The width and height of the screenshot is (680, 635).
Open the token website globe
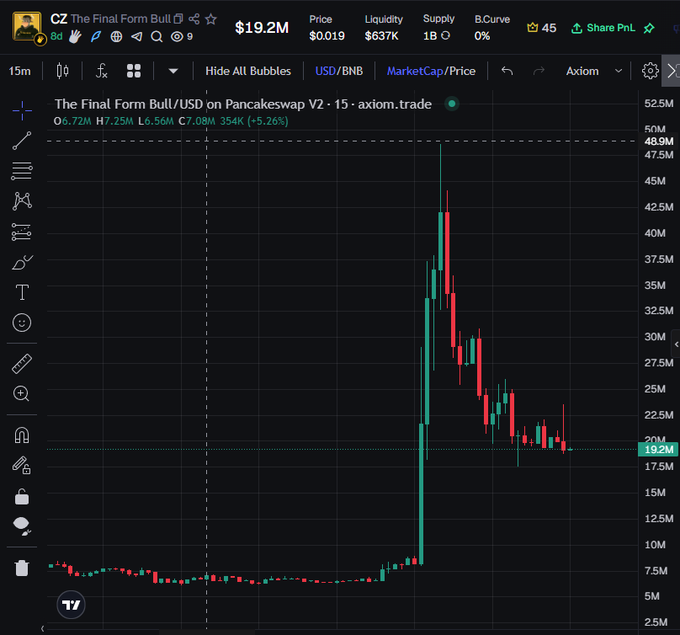pyautogui.click(x=116, y=36)
